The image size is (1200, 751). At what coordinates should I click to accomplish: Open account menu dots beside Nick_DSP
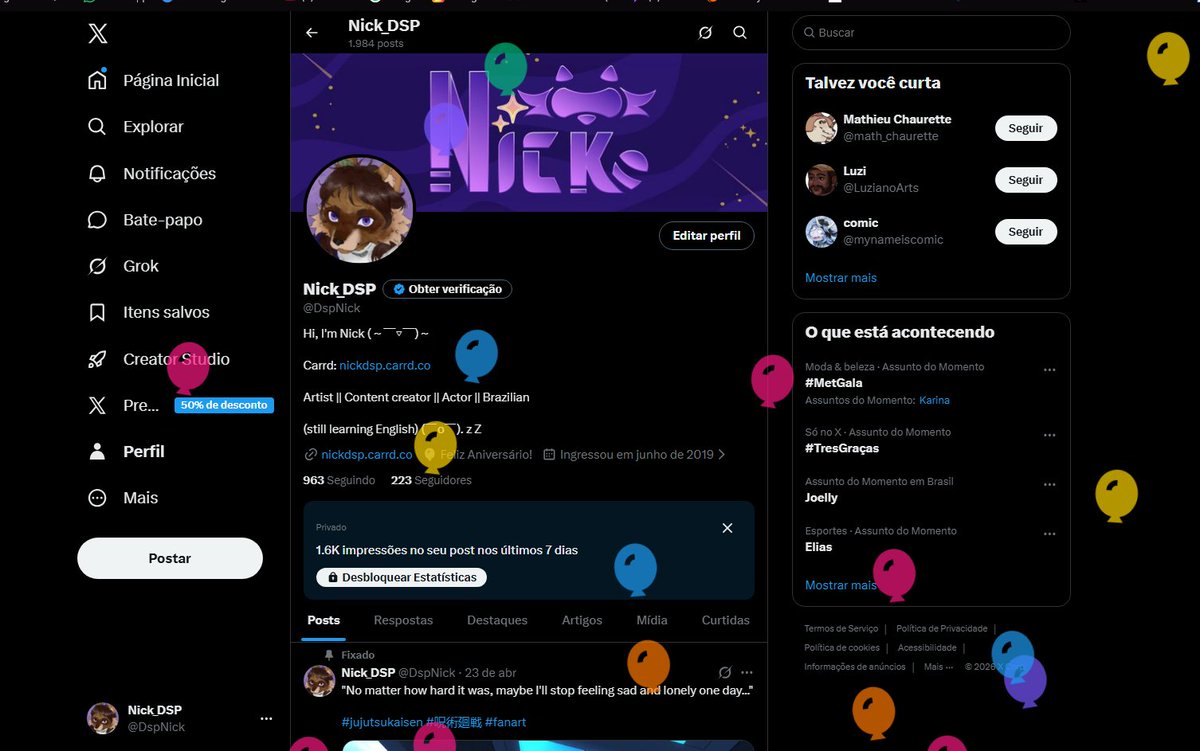coord(266,719)
